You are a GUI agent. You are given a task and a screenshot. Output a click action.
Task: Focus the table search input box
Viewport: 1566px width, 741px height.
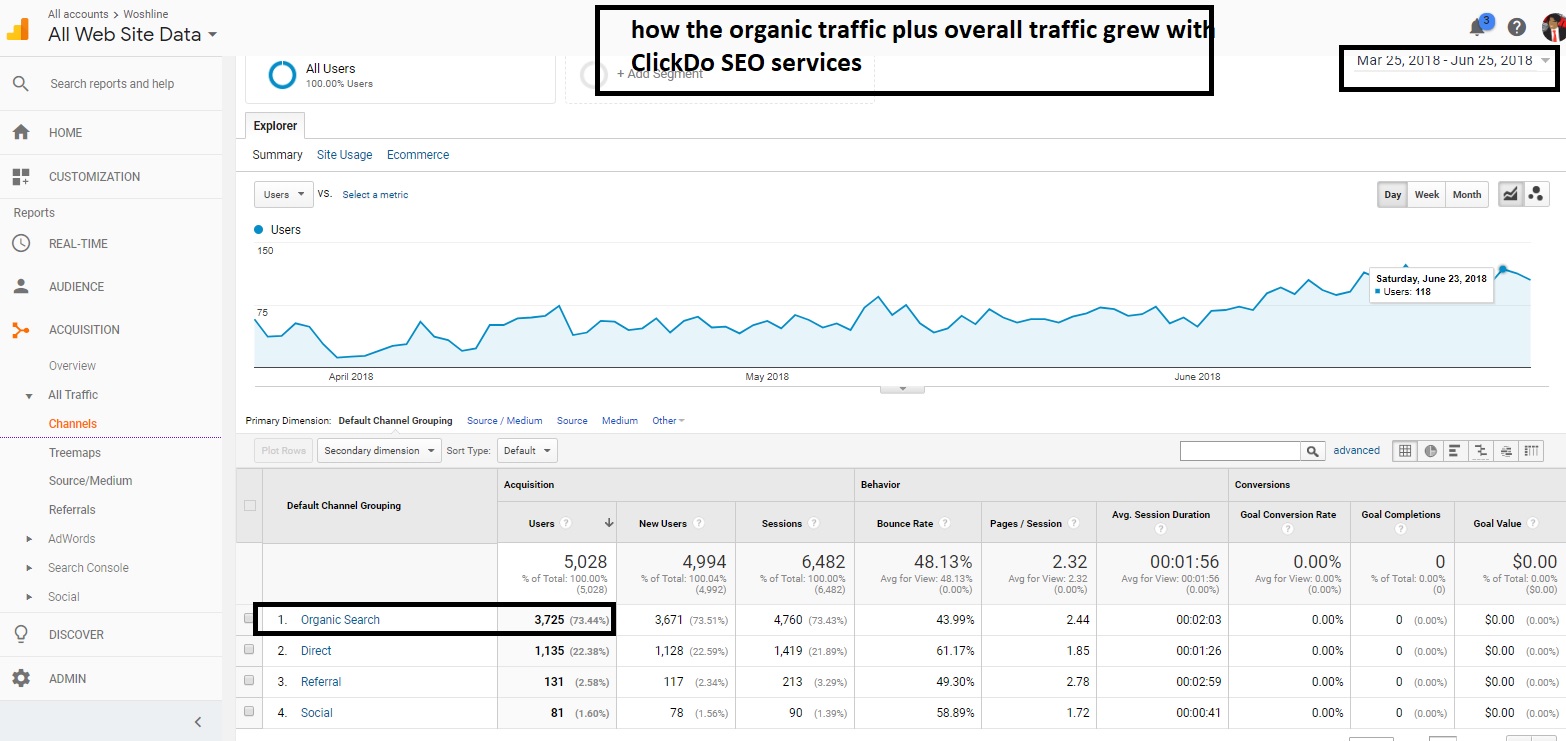[1240, 451]
